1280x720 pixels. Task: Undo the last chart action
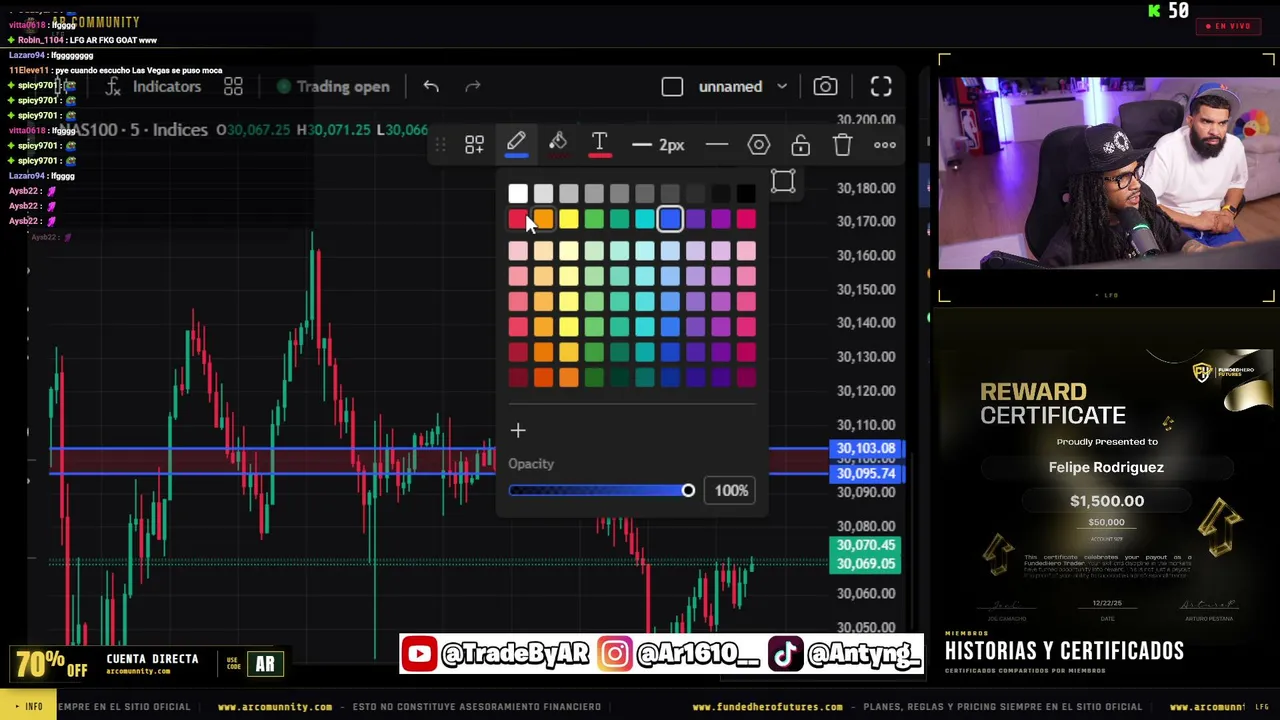tap(431, 87)
